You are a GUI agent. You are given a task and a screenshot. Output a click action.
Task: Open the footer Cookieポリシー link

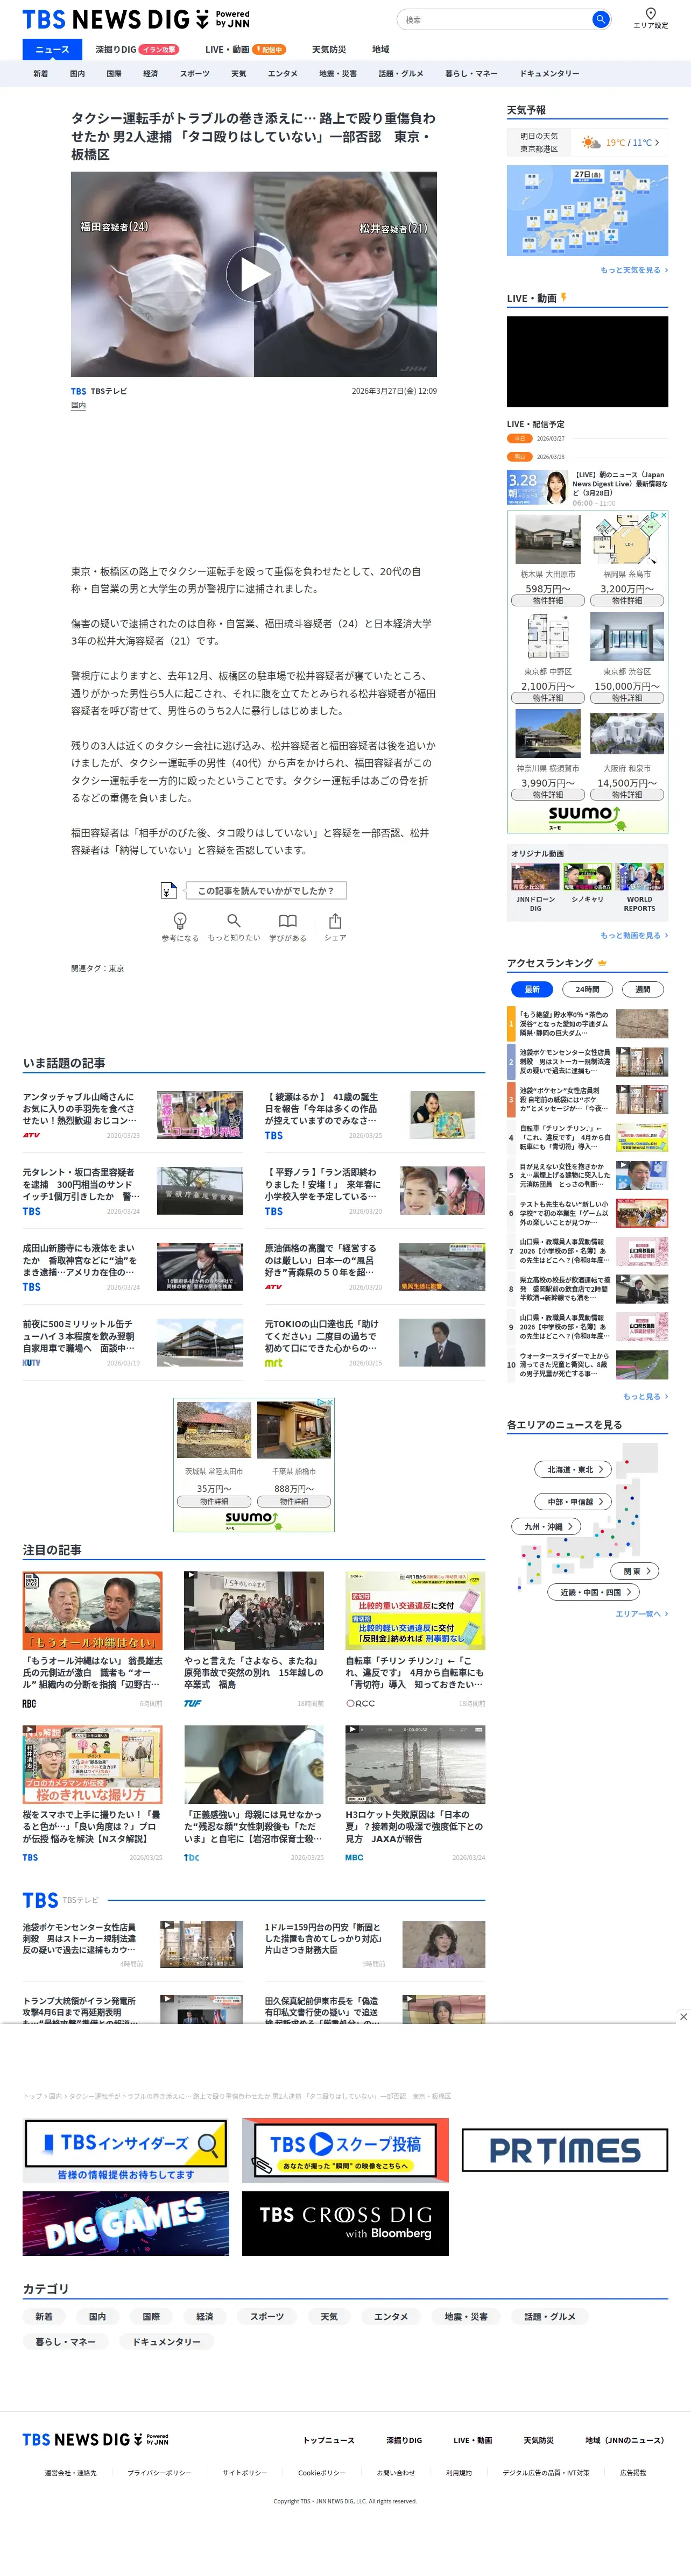click(322, 2473)
